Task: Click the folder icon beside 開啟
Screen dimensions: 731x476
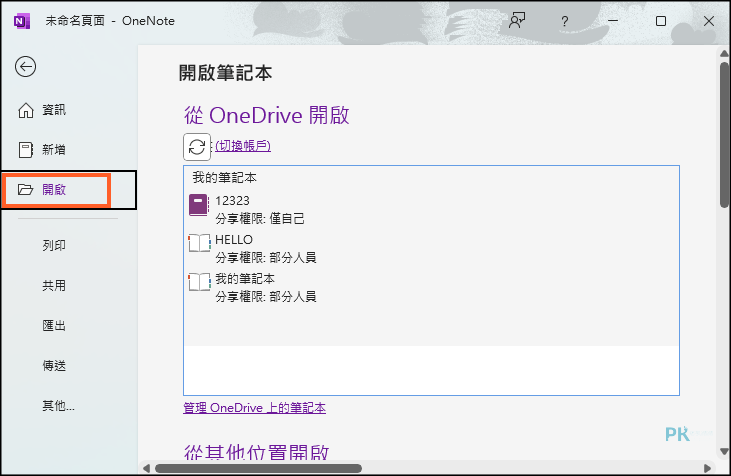Action: click(26, 190)
